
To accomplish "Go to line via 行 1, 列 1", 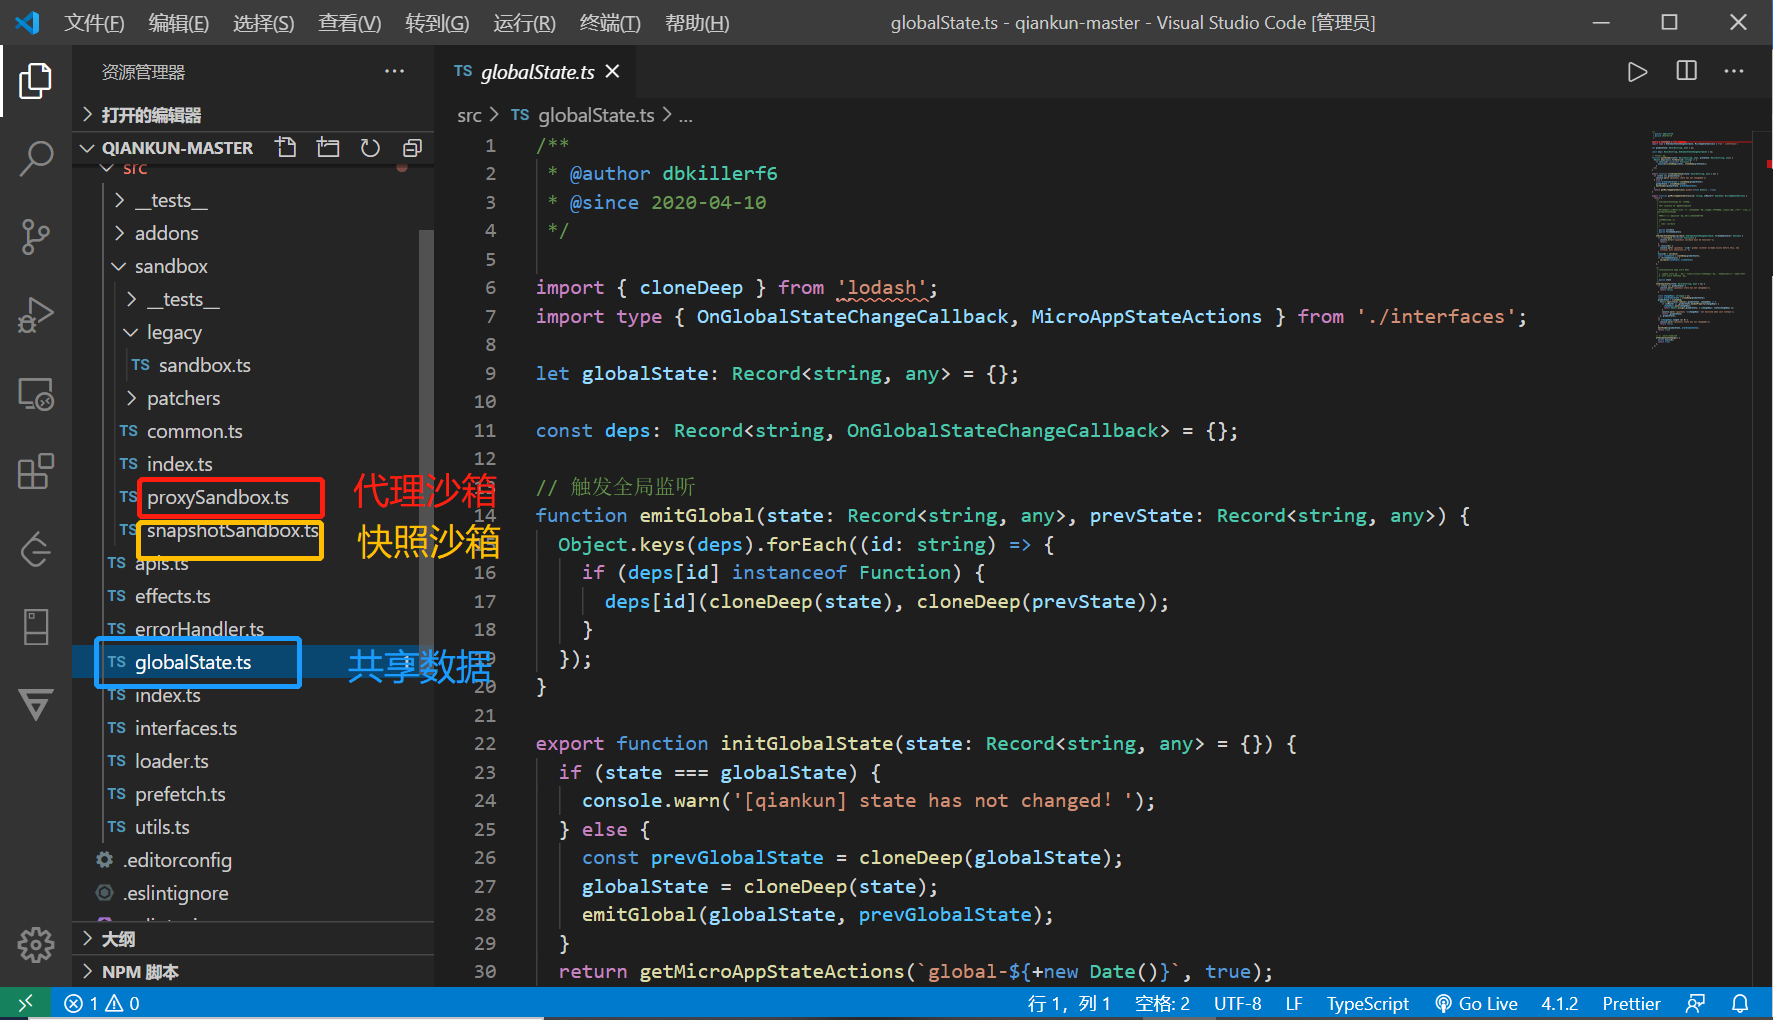I will [1069, 1003].
